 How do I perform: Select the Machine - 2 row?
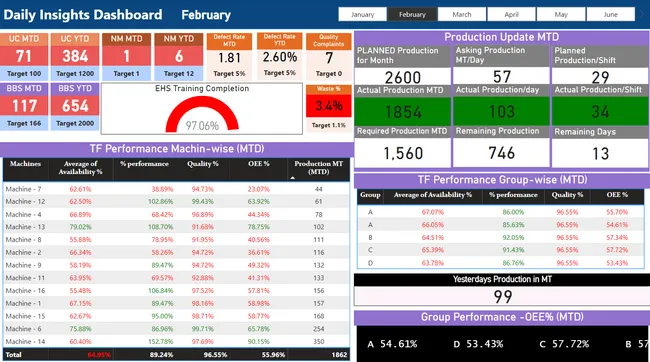click(176, 252)
